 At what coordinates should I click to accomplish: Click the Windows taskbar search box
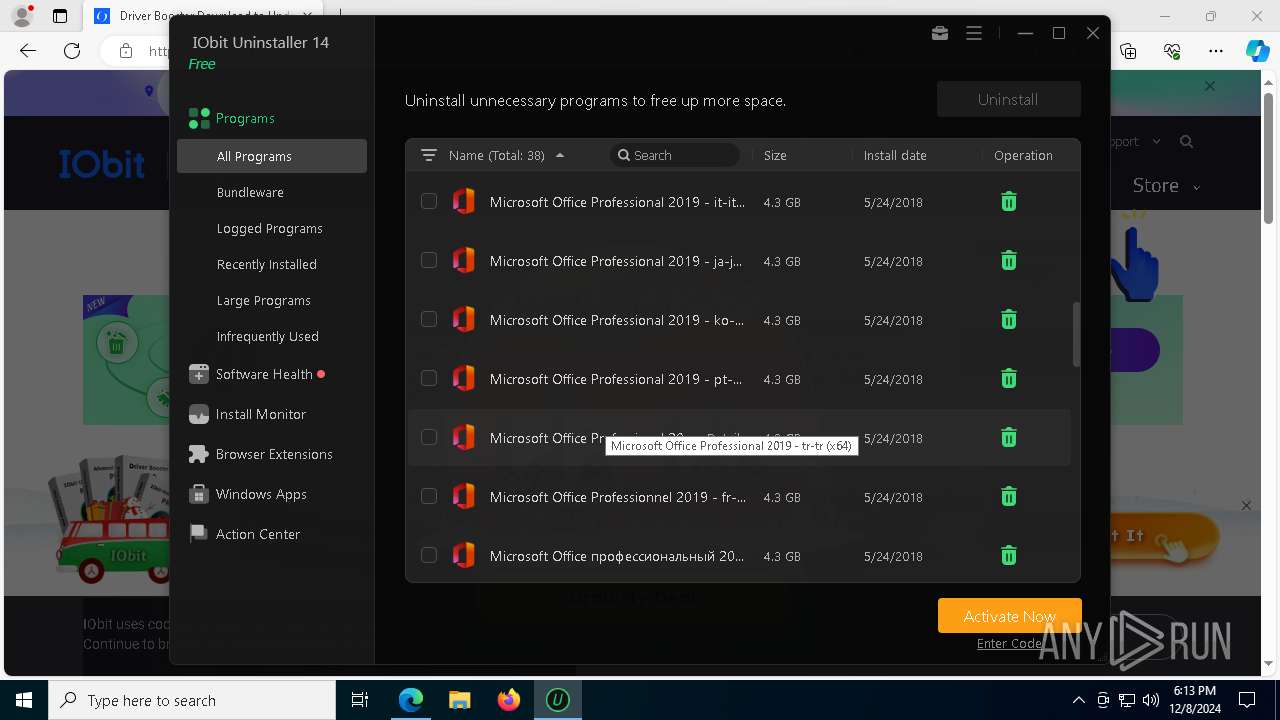coord(192,700)
